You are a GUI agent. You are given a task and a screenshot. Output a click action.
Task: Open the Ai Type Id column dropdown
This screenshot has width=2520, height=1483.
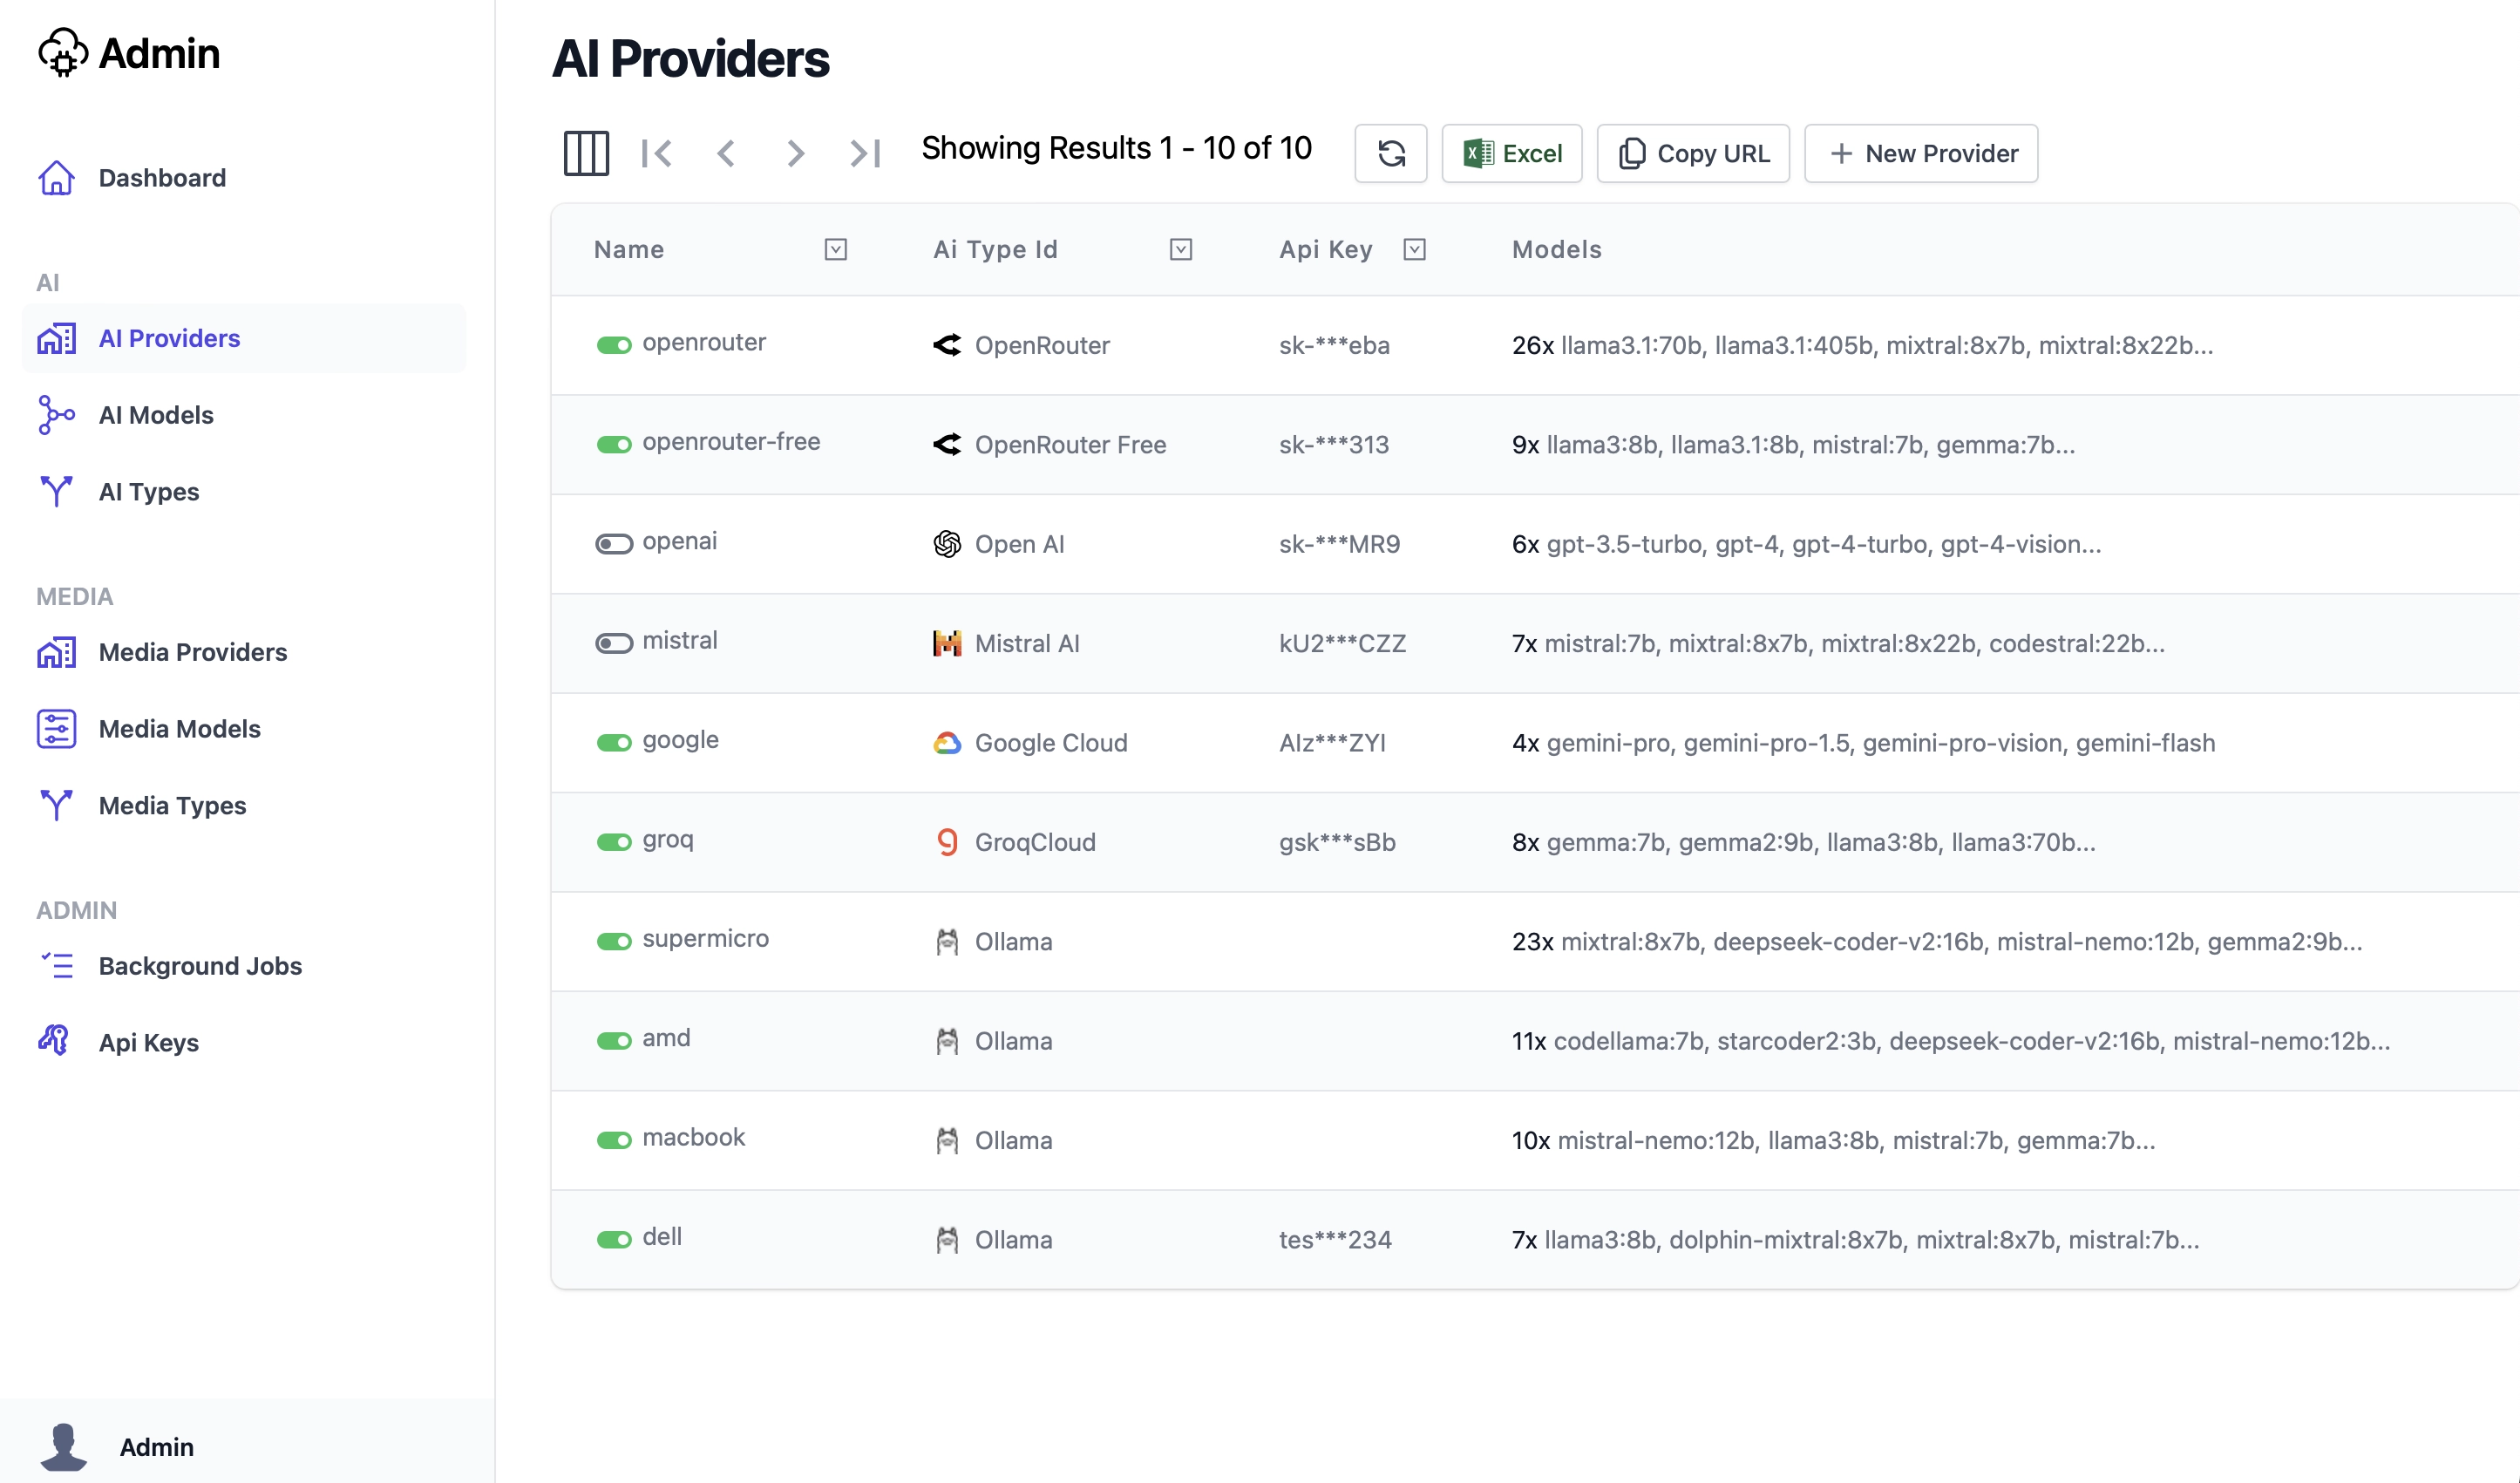(1181, 249)
